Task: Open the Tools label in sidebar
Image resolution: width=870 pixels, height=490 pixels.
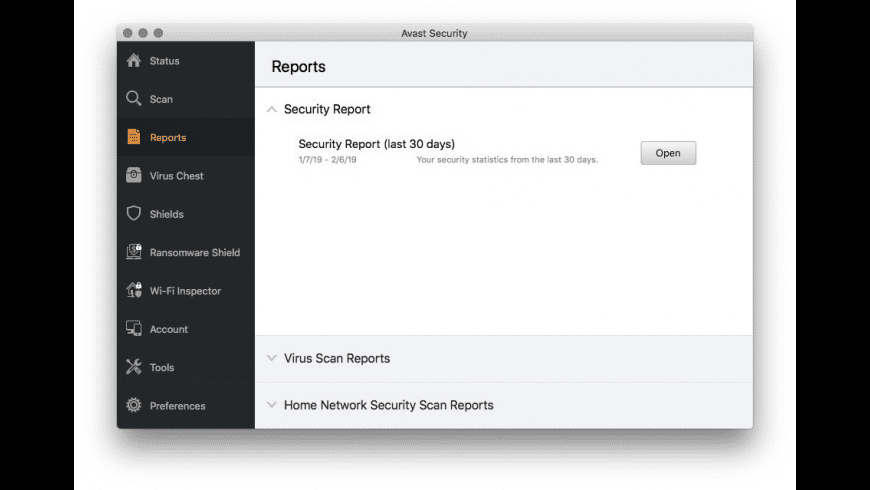Action: pyautogui.click(x=162, y=367)
